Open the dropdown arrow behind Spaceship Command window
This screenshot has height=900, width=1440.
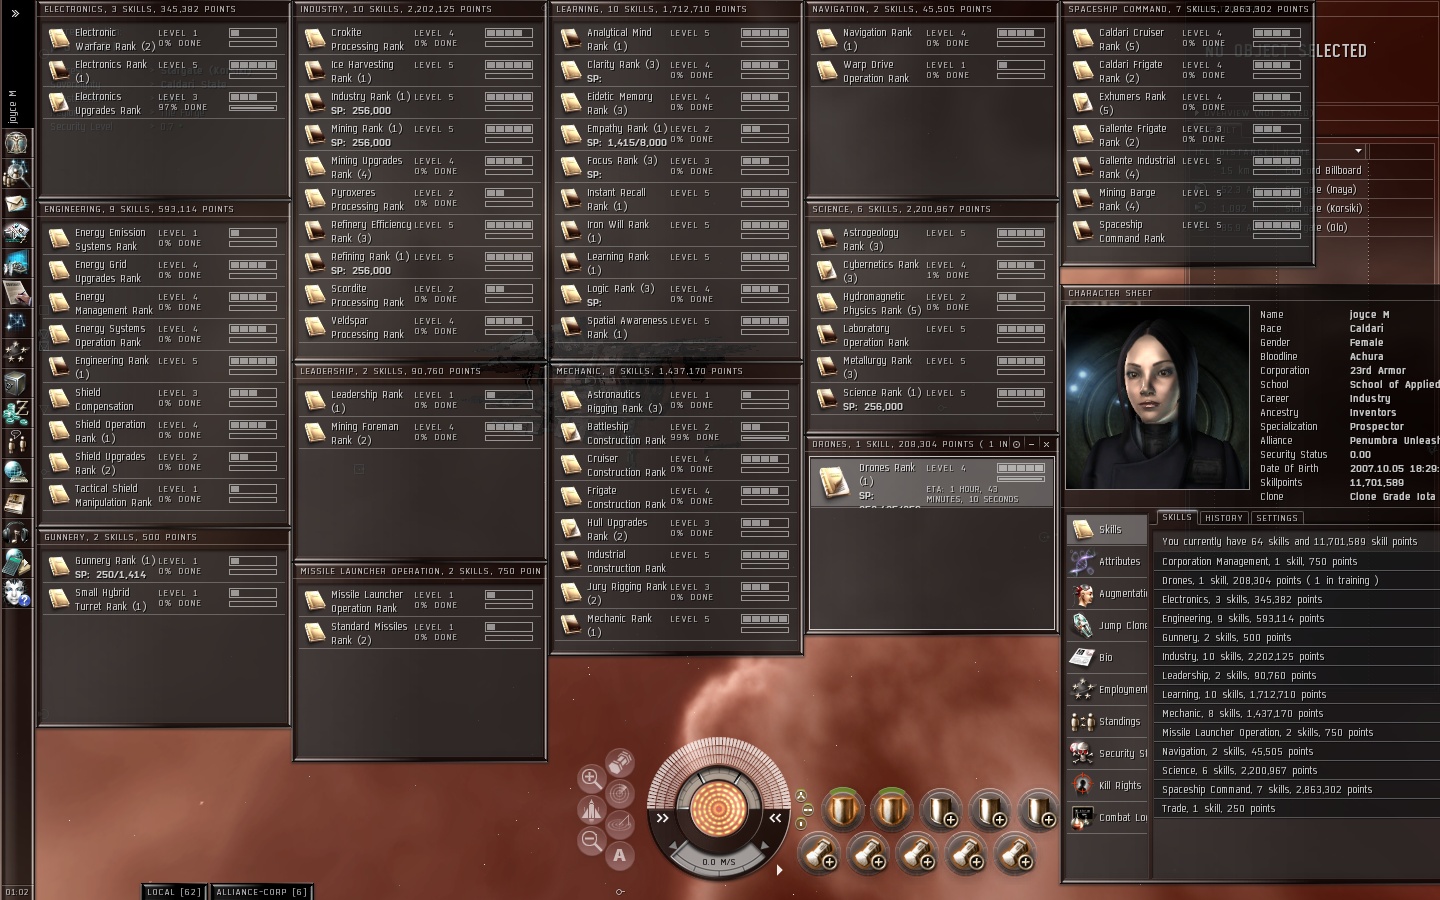(1357, 151)
